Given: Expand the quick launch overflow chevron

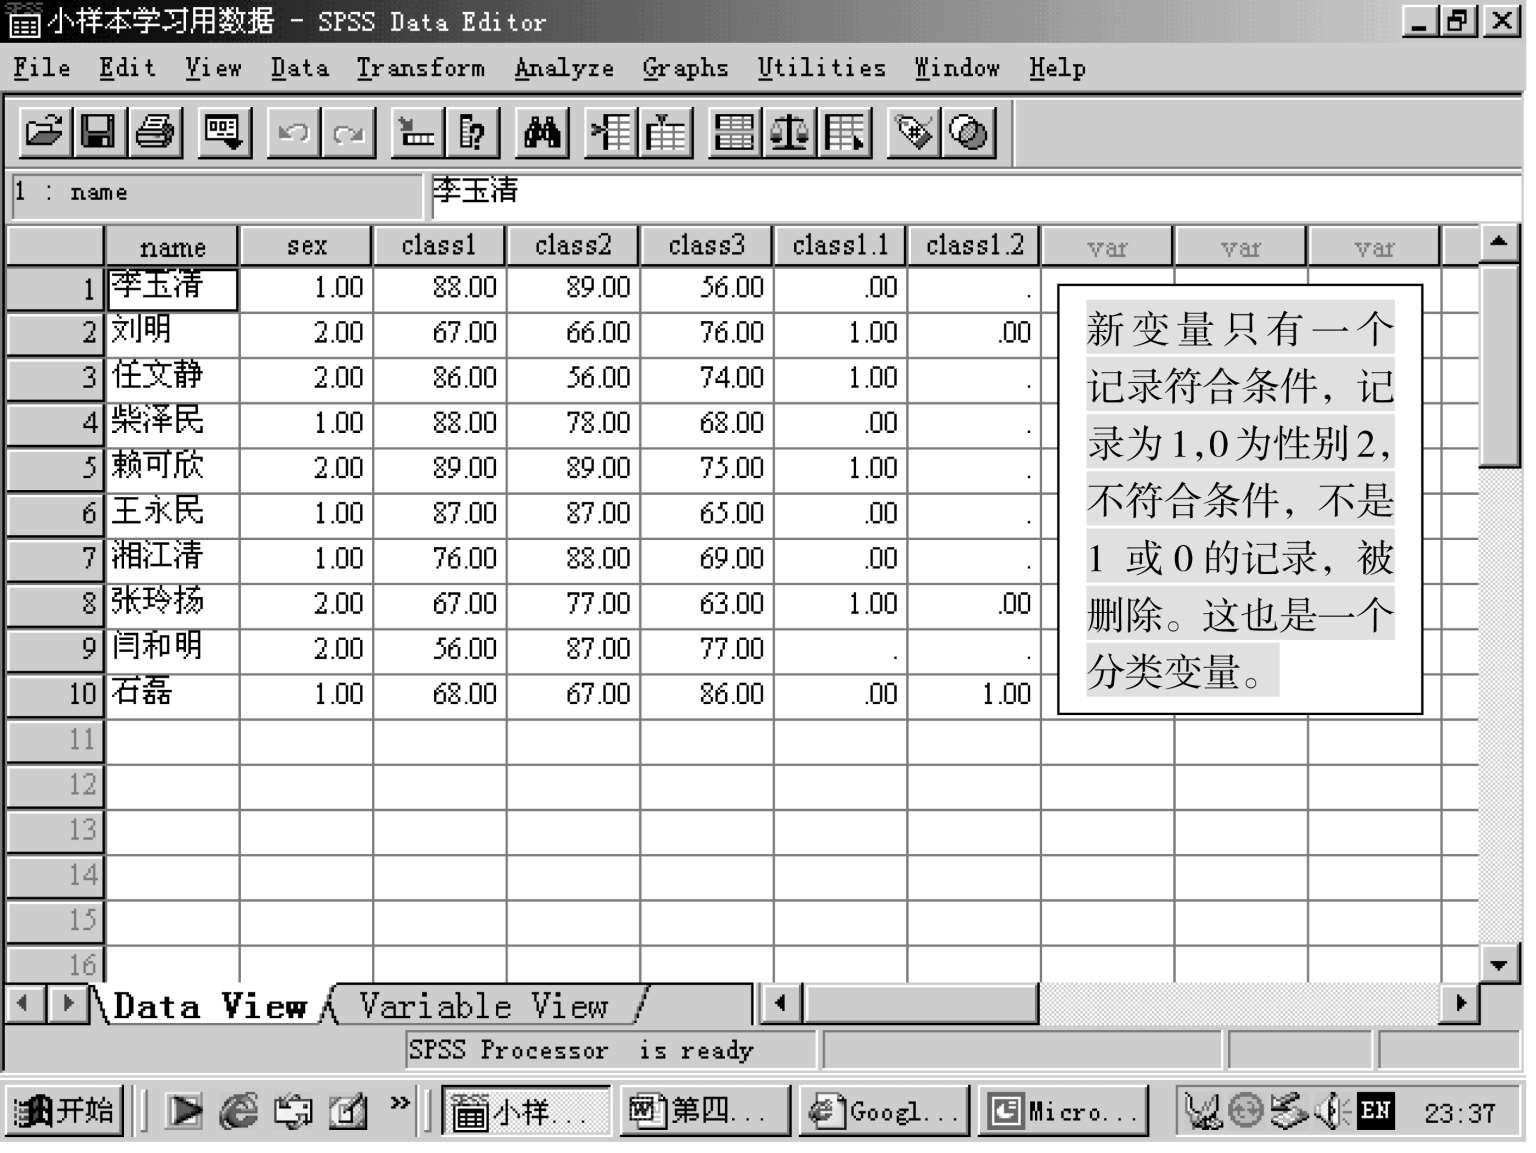Looking at the screenshot, I should pos(400,1103).
